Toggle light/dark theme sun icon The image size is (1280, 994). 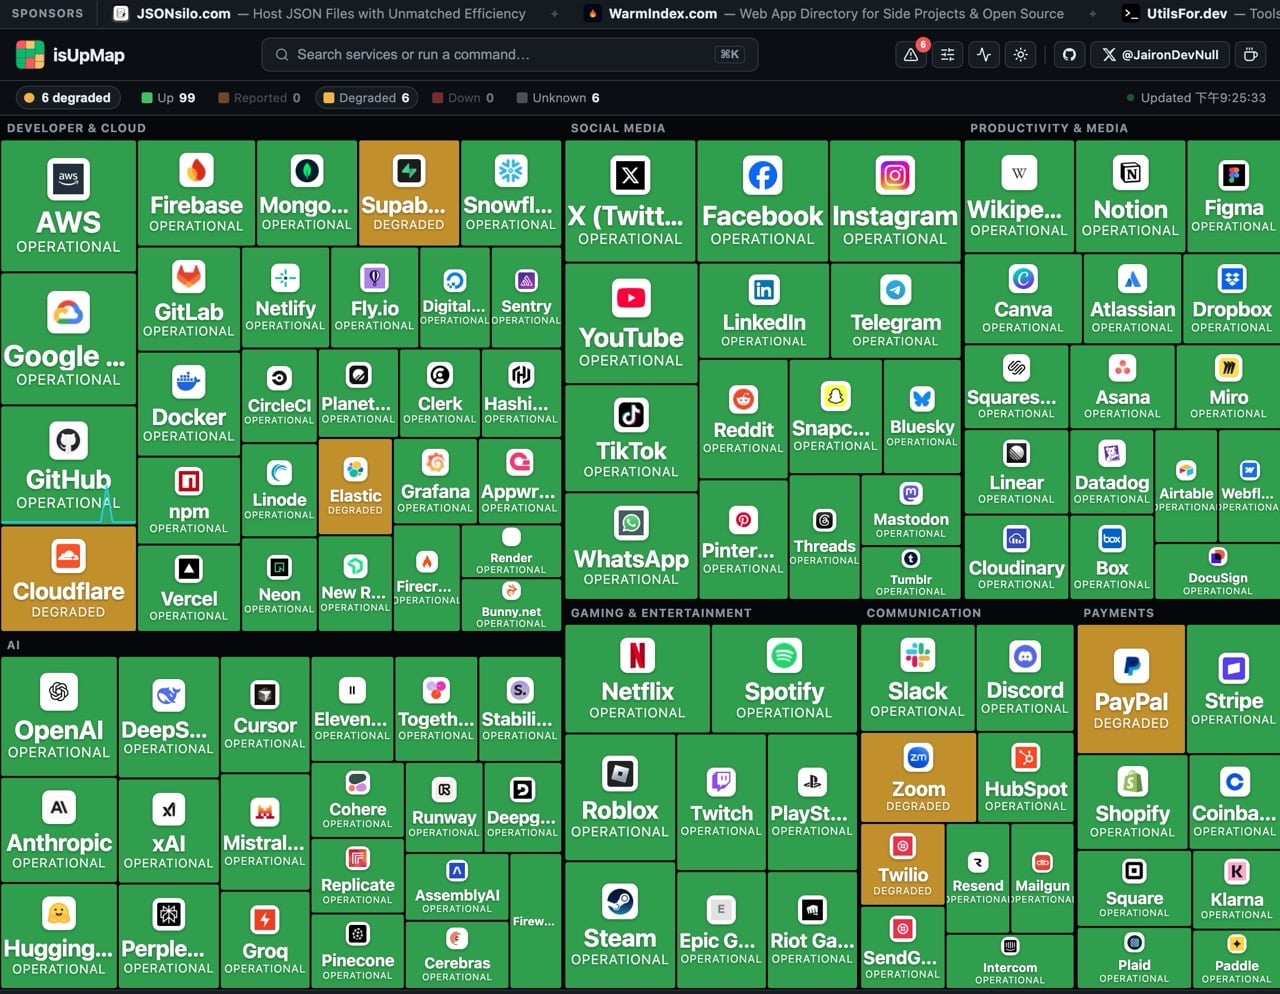pyautogui.click(x=1021, y=55)
